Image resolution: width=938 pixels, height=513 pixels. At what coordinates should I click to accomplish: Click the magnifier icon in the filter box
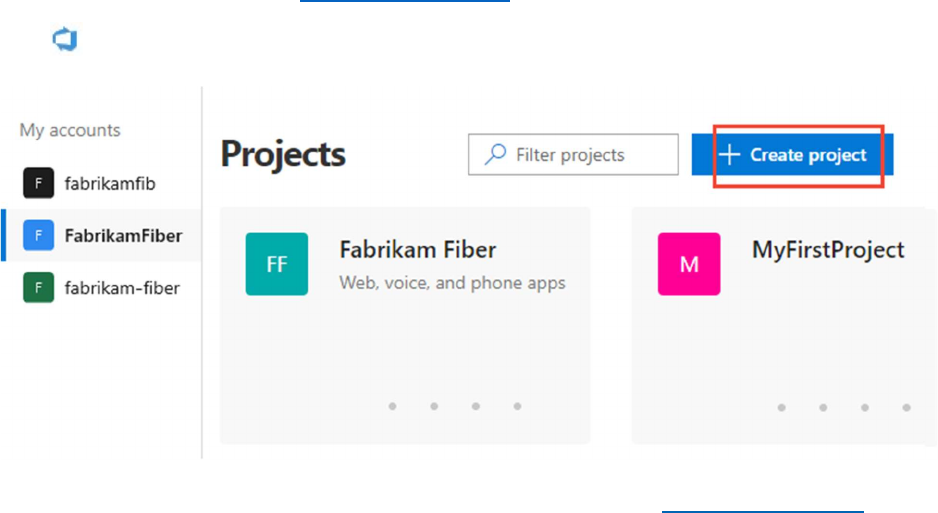(494, 155)
